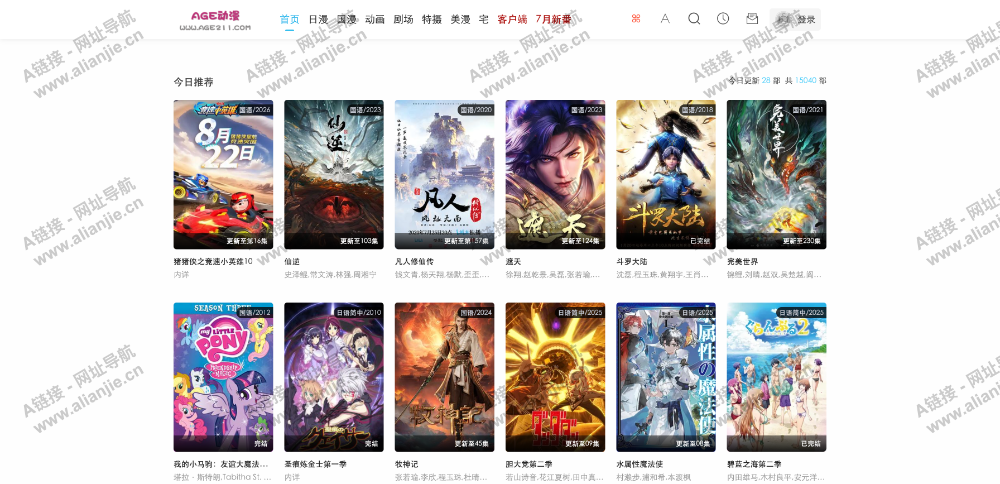1000x484 pixels.
Task: Click cast text 史泽鲲 under 仙逆
Action: tap(295, 275)
